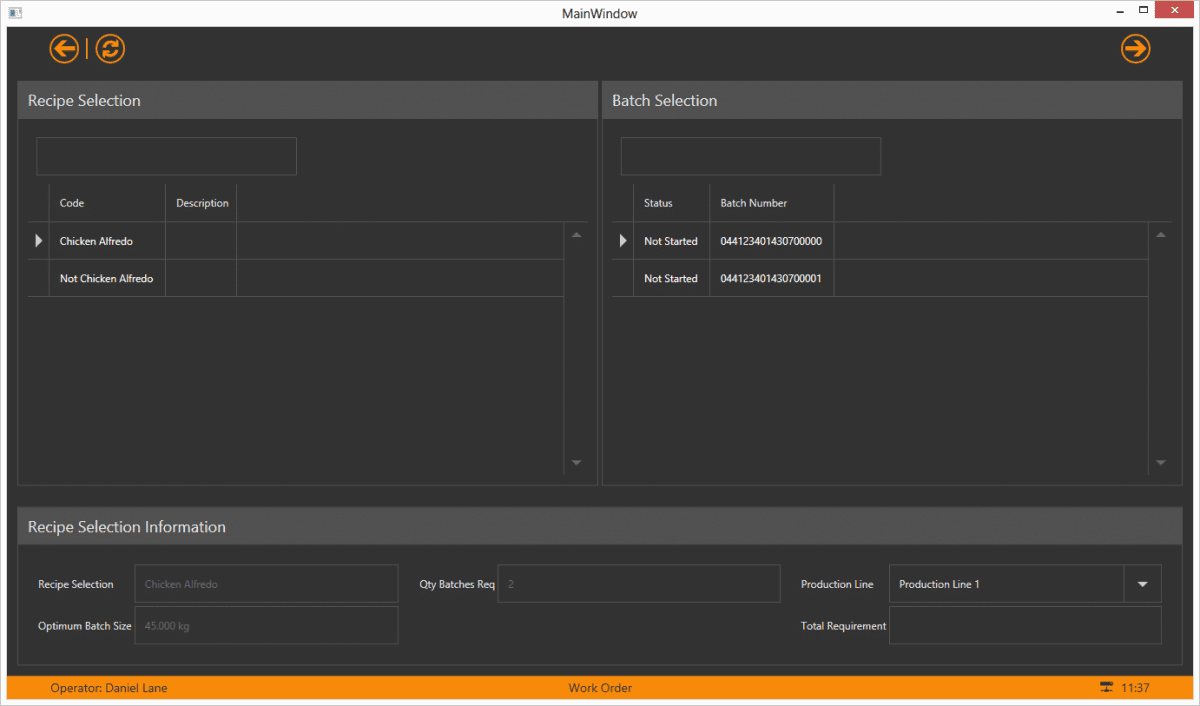Click the Batch Selection search box
Viewport: 1200px width, 706px height.
coord(750,156)
